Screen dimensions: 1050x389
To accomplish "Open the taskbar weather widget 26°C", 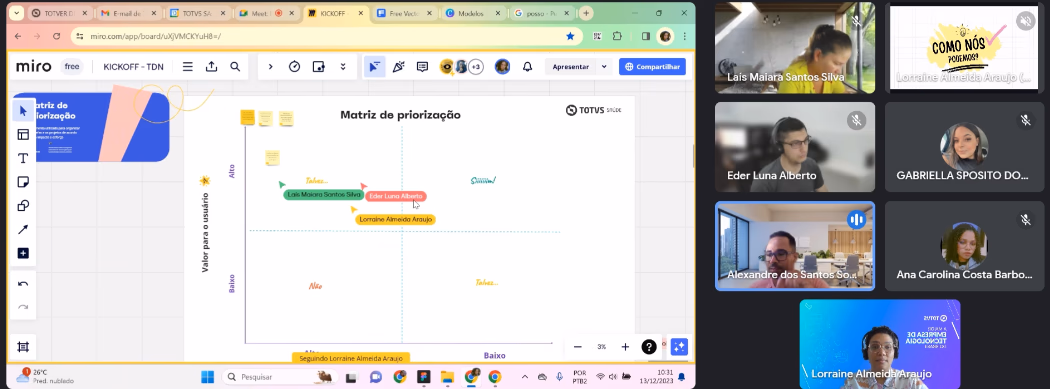I will coord(45,376).
